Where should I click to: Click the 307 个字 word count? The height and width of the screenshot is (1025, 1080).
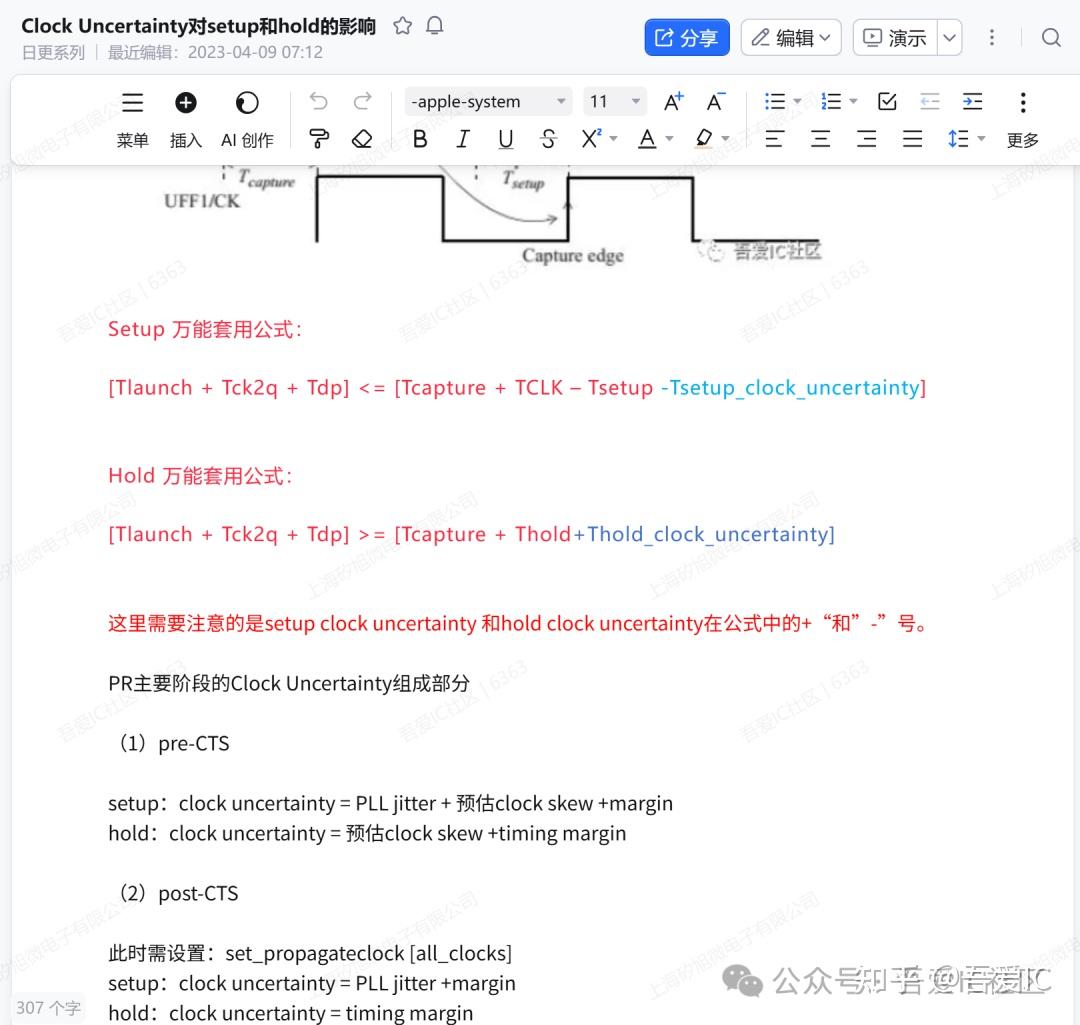[x=48, y=1008]
